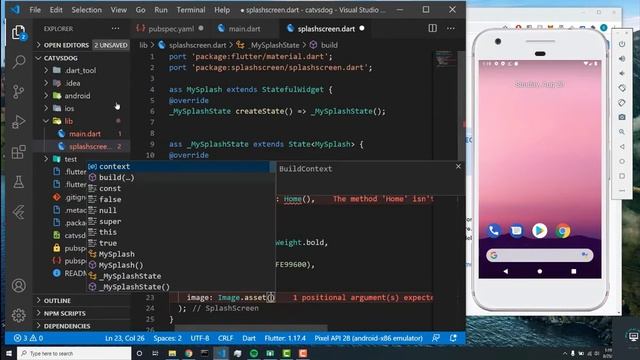This screenshot has height=360, width=640.
Task: Select 'context' autocomplete suggestion
Action: point(178,166)
